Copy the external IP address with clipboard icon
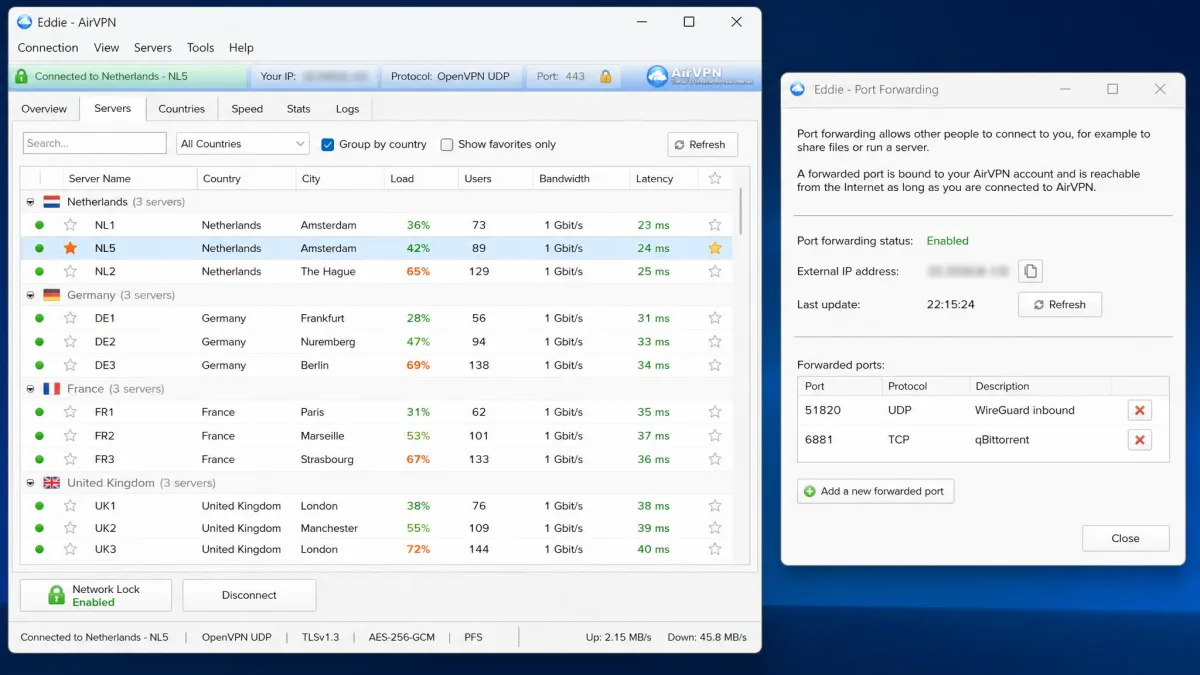The height and width of the screenshot is (675, 1200). [x=1031, y=271]
